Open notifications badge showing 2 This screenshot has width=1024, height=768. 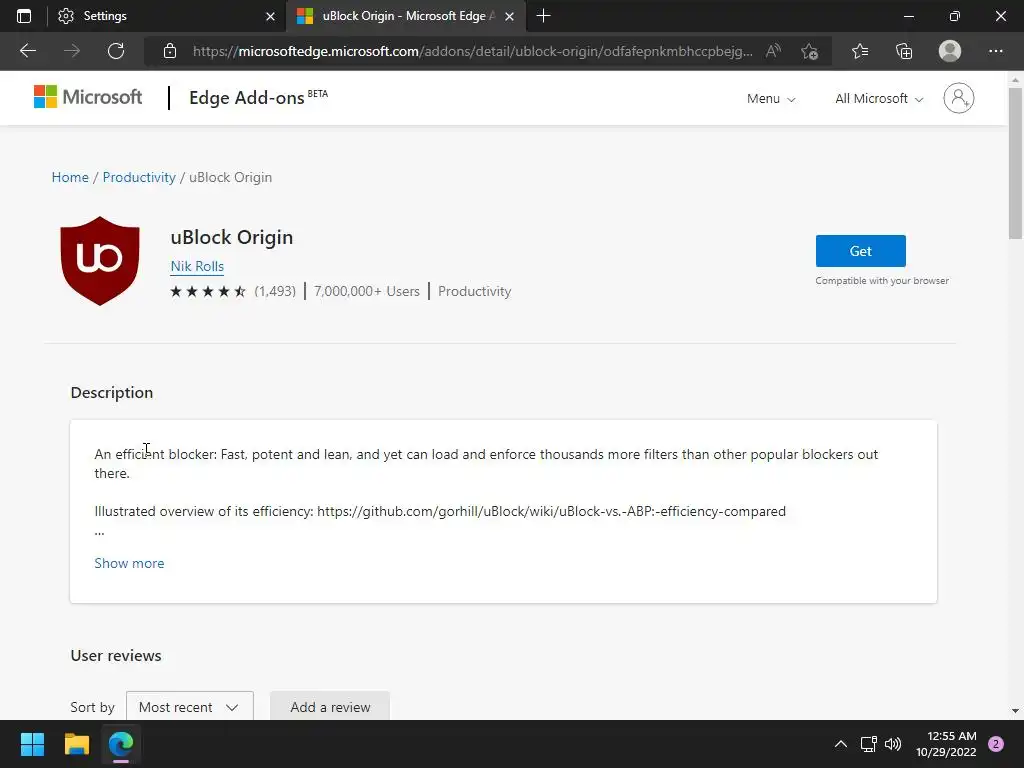click(996, 744)
